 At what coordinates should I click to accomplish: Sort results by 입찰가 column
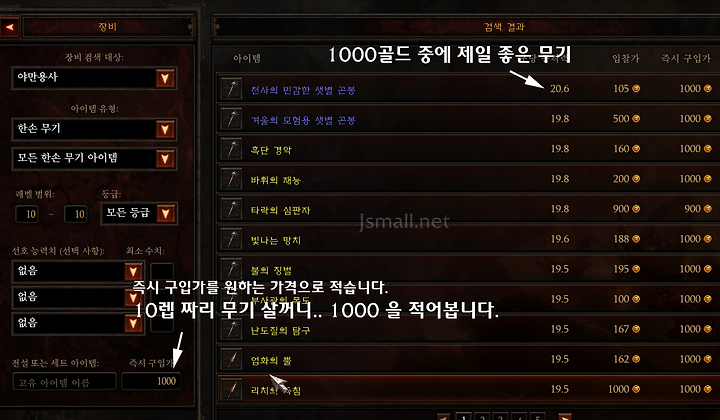click(625, 58)
